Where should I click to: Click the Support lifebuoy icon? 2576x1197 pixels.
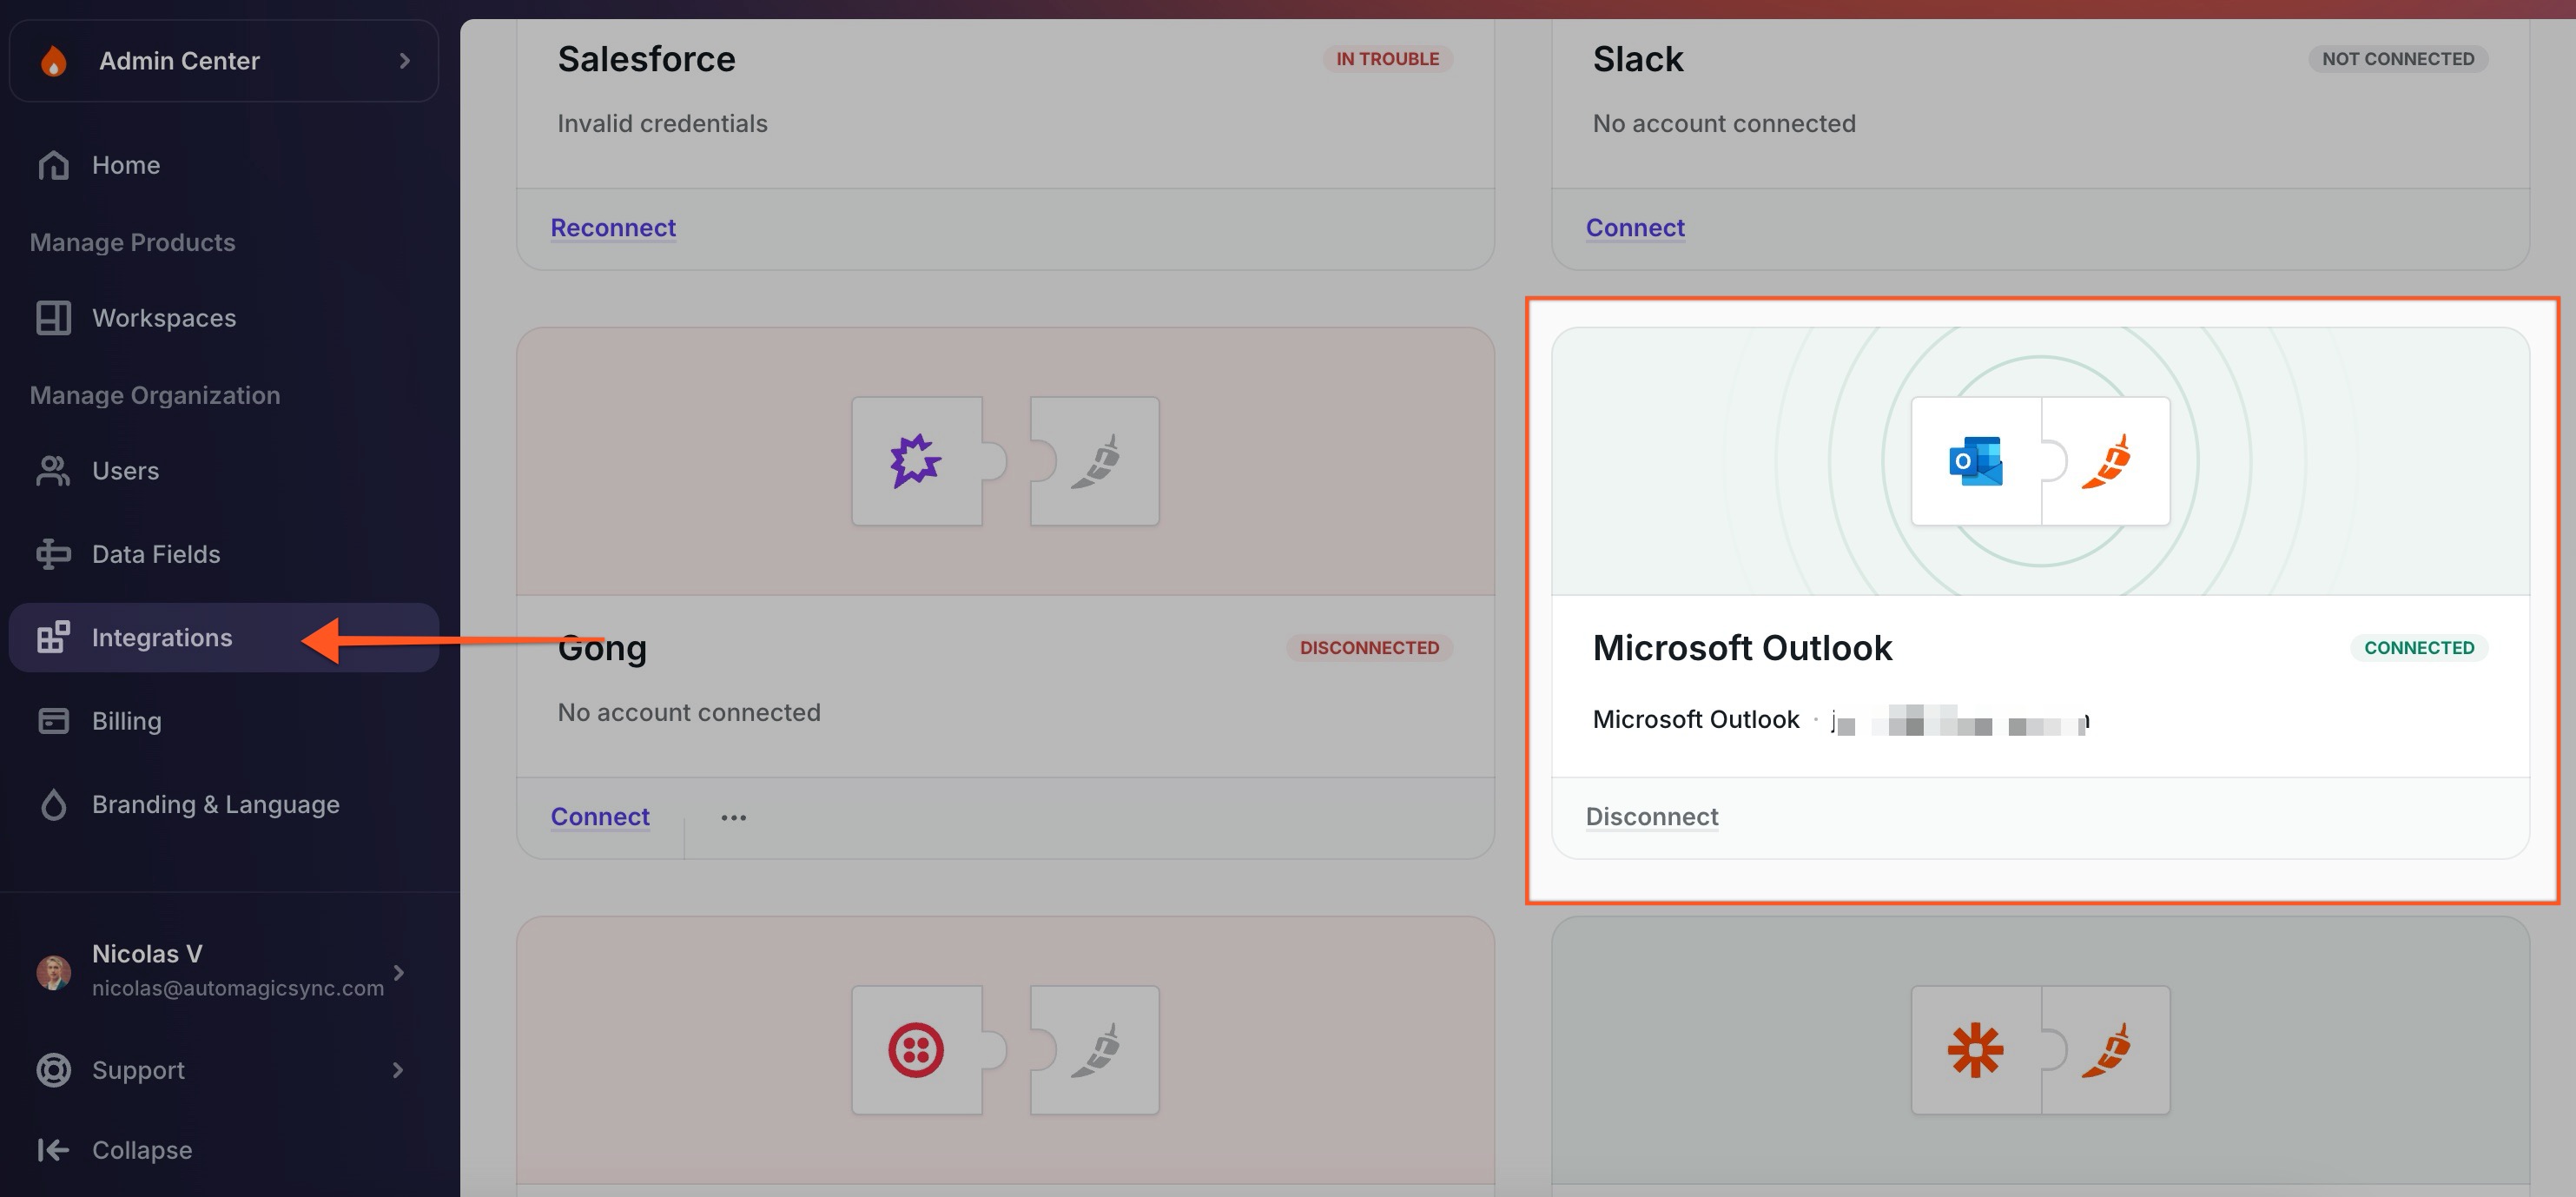tap(53, 1070)
